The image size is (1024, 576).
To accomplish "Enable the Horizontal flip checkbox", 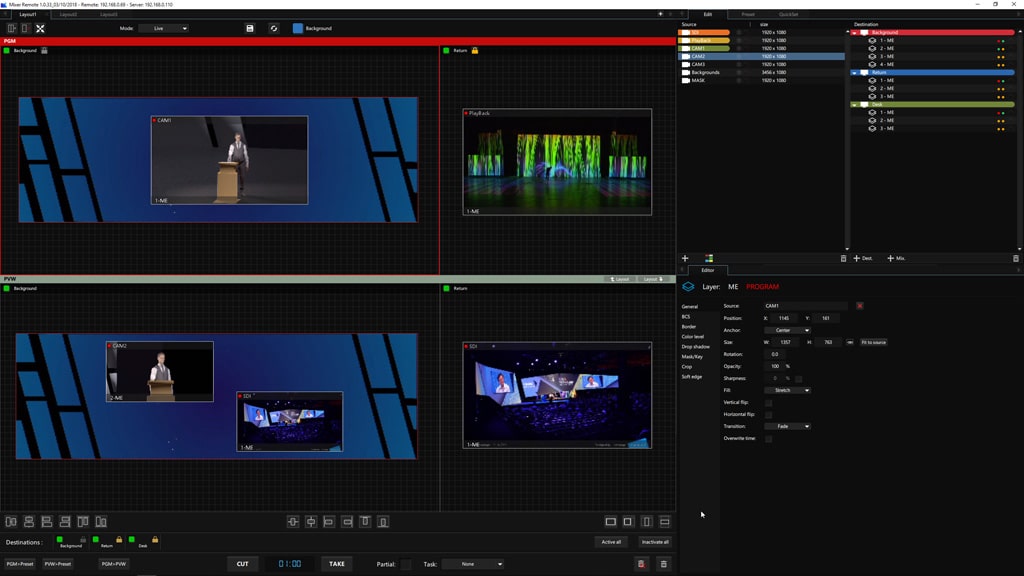I will pyautogui.click(x=768, y=414).
